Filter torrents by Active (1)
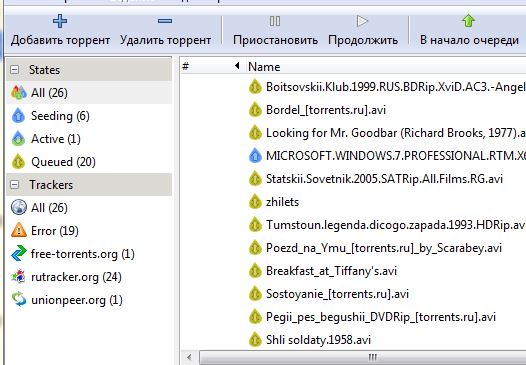This screenshot has width=526, height=365. [x=89, y=139]
